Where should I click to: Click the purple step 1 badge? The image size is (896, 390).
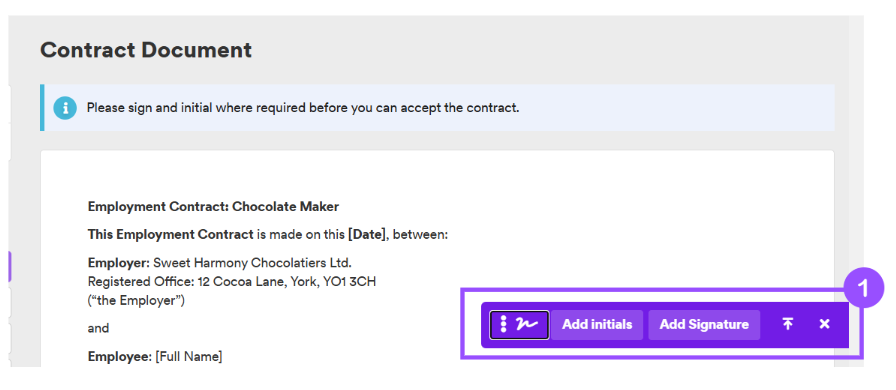(863, 288)
